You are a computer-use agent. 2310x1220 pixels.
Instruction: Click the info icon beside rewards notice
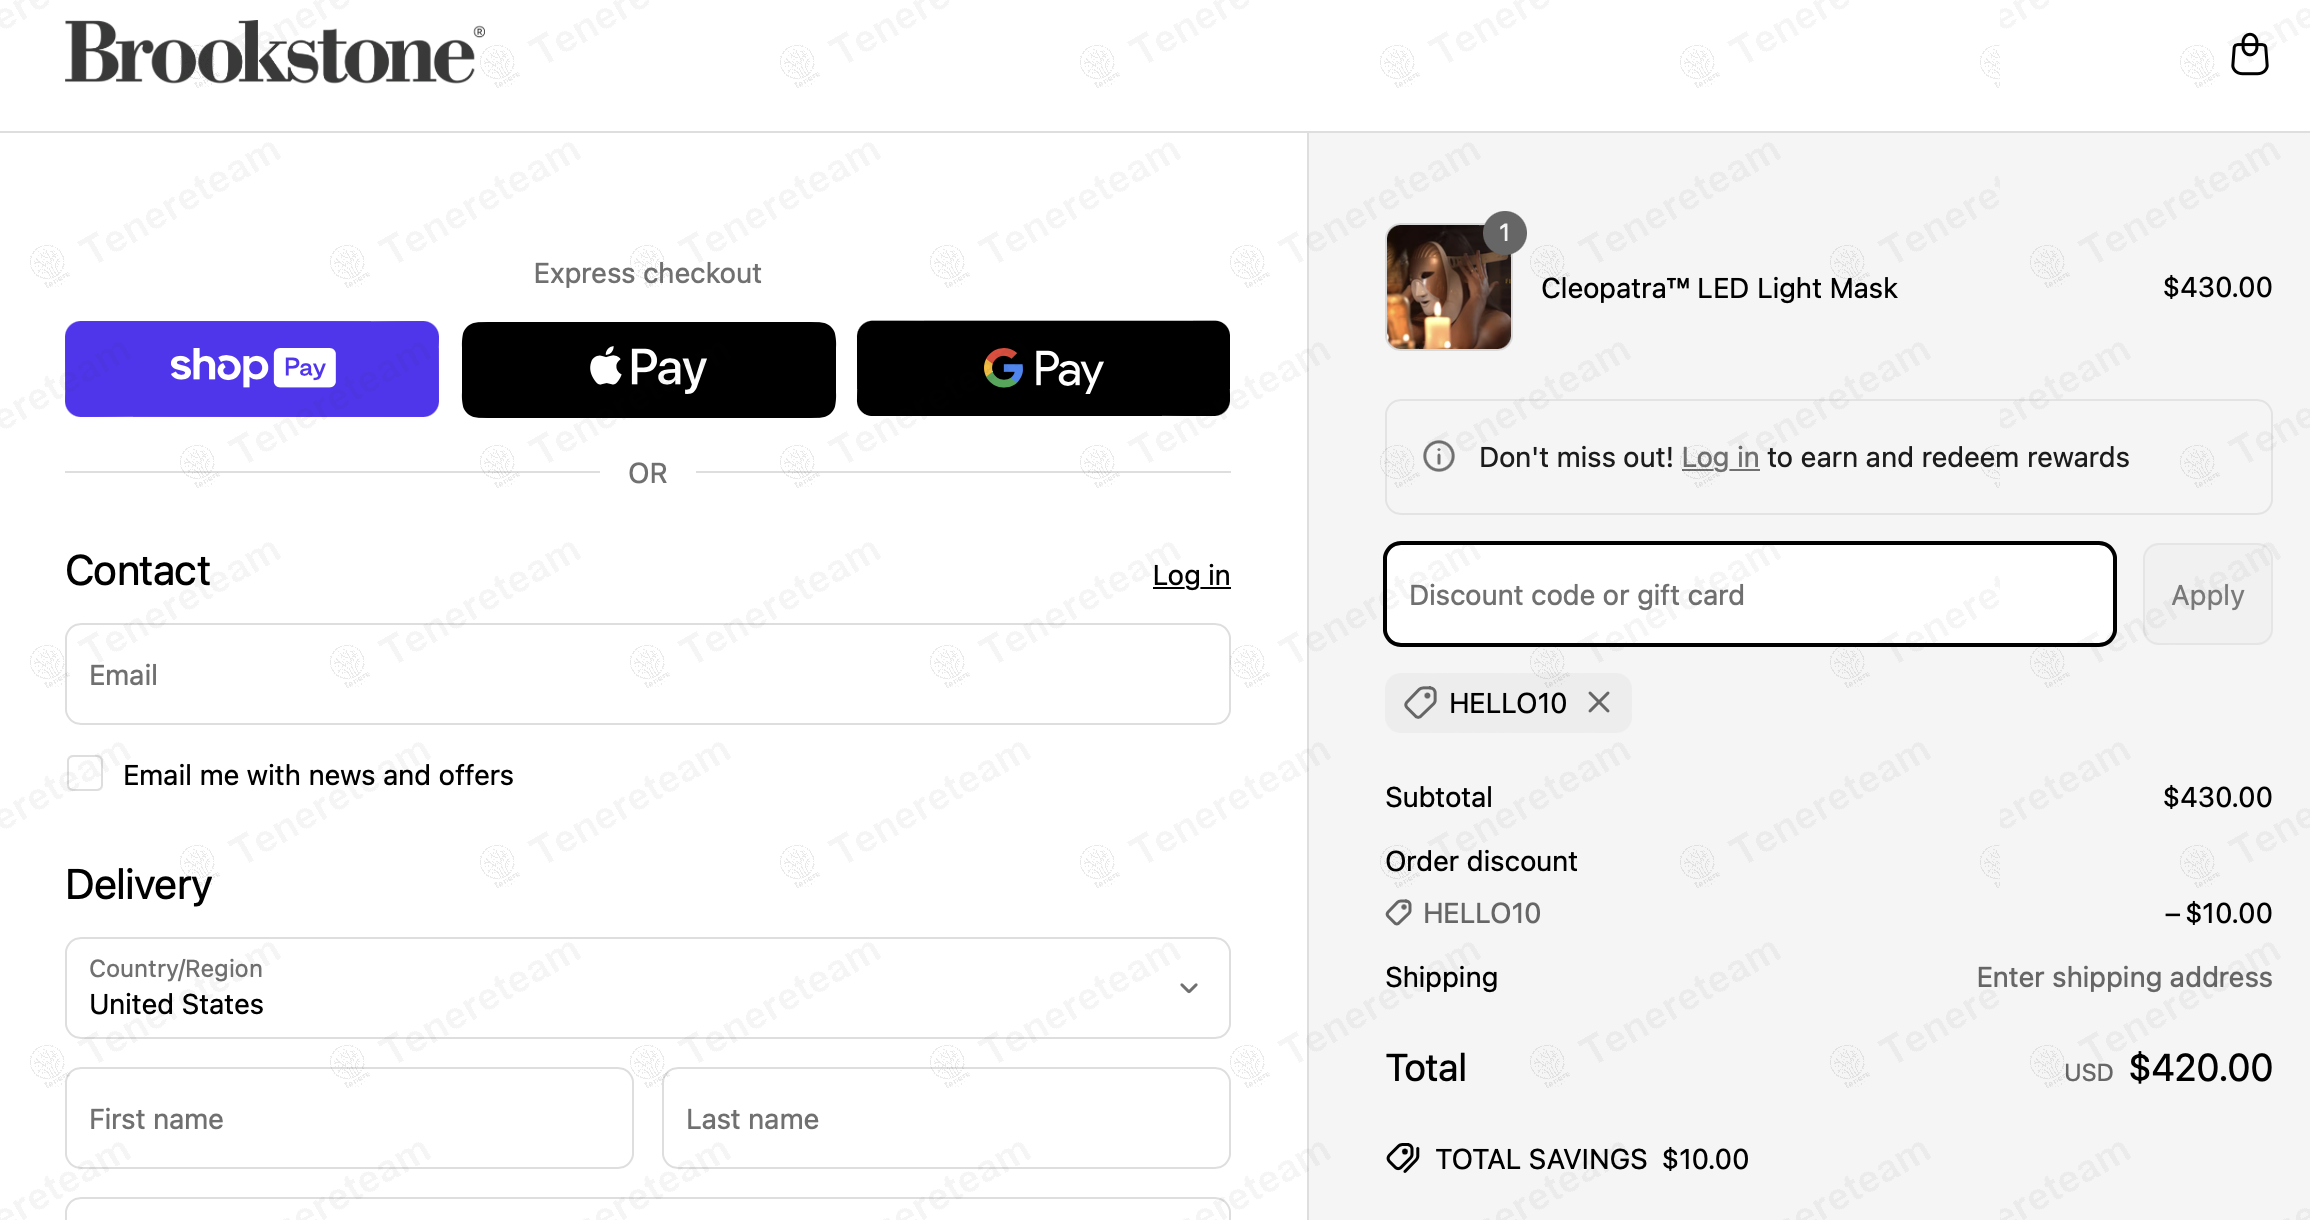[x=1439, y=457]
